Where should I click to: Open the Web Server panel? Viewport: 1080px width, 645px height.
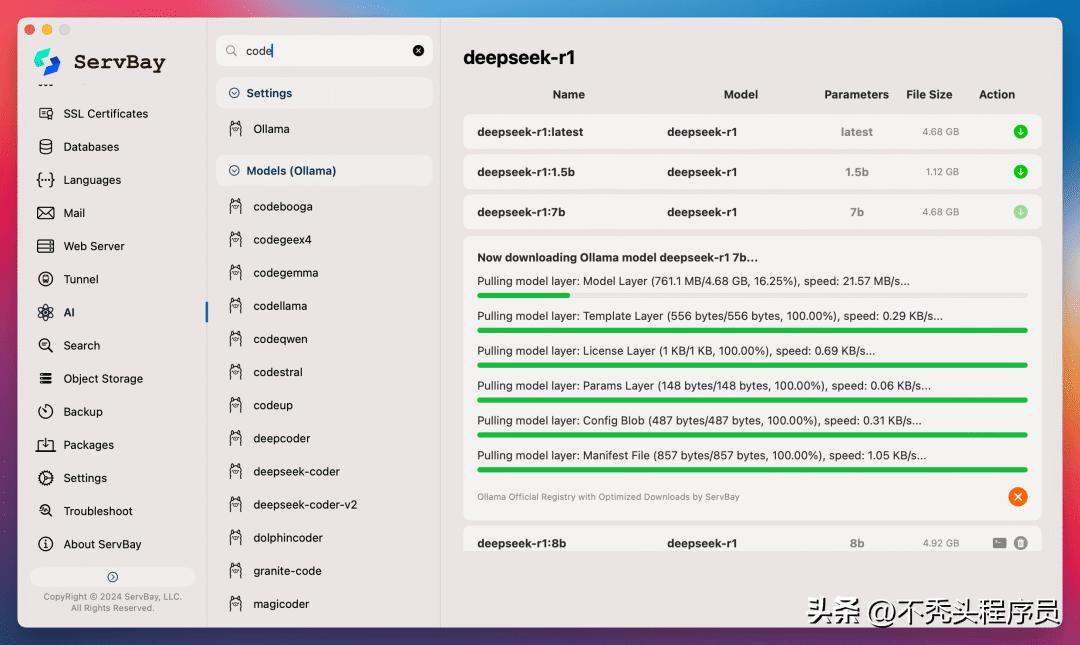[x=92, y=245]
